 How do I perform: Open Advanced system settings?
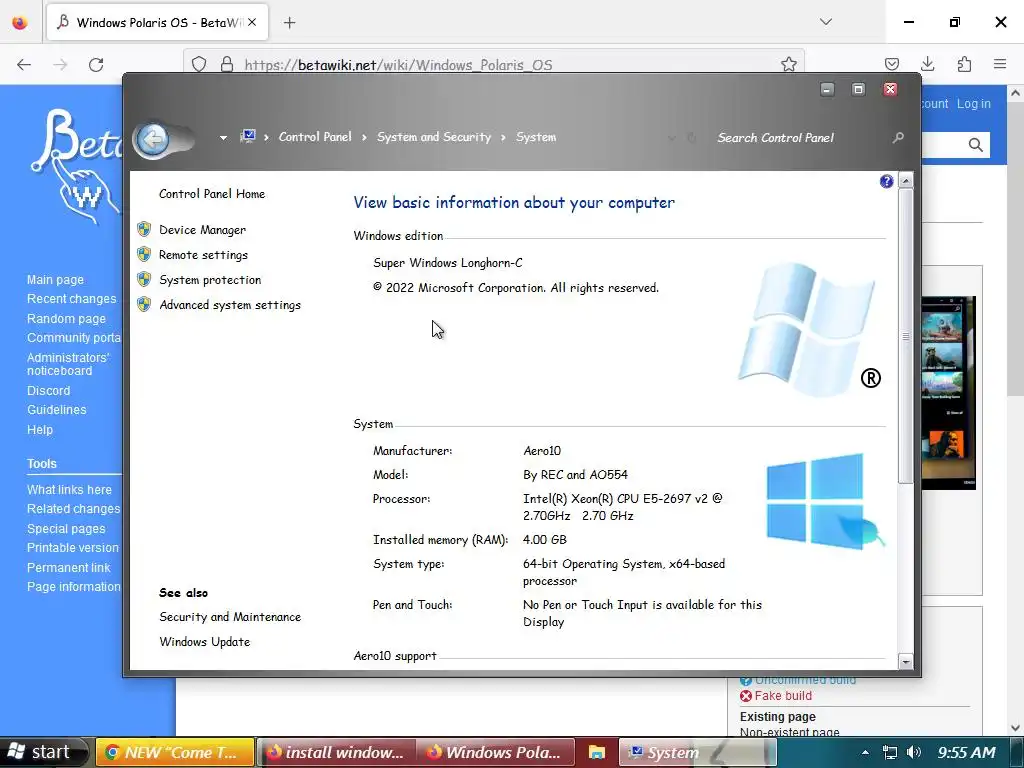(x=230, y=305)
